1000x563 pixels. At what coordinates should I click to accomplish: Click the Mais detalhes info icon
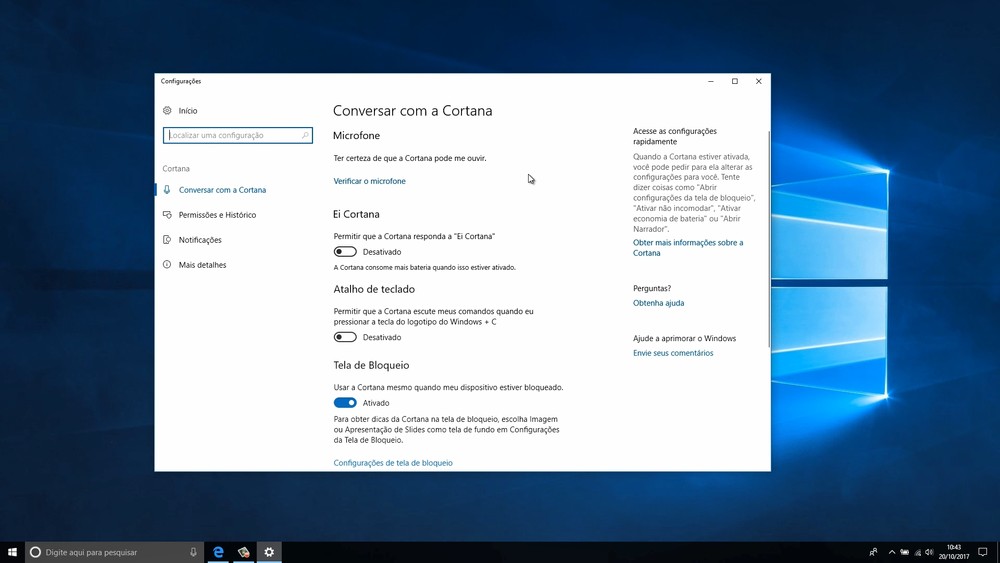pos(167,265)
